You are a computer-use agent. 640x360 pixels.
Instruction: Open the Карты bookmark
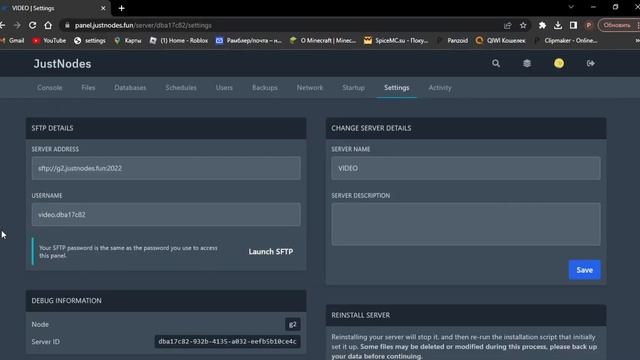point(128,40)
